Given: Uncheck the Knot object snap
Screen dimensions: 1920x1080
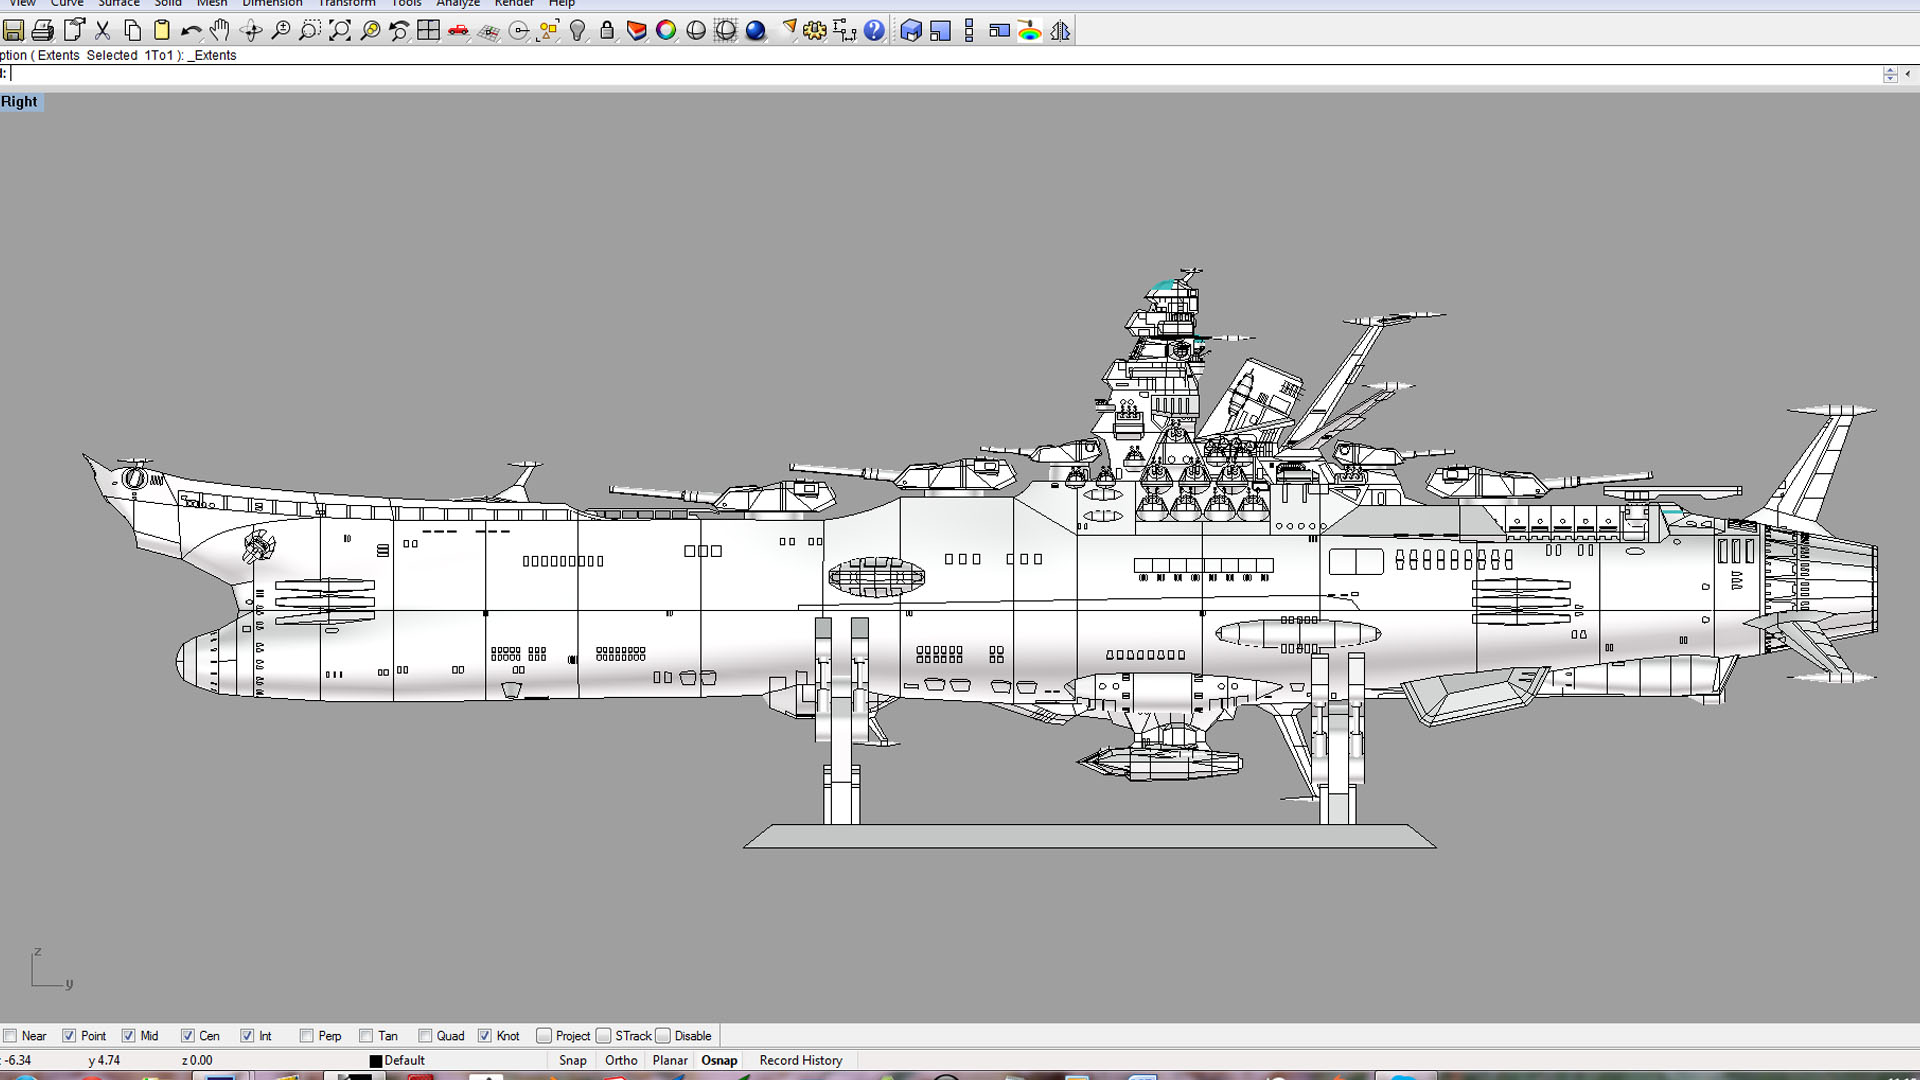Looking at the screenshot, I should pos(485,1036).
